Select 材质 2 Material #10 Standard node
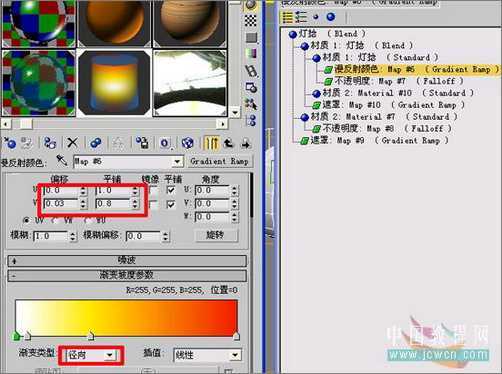Viewport: 502px width, 374px height. (x=393, y=93)
